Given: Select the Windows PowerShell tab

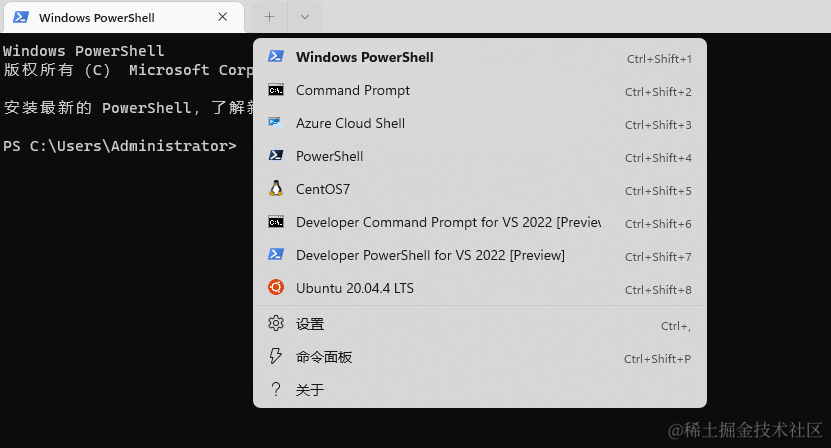Looking at the screenshot, I should (123, 17).
